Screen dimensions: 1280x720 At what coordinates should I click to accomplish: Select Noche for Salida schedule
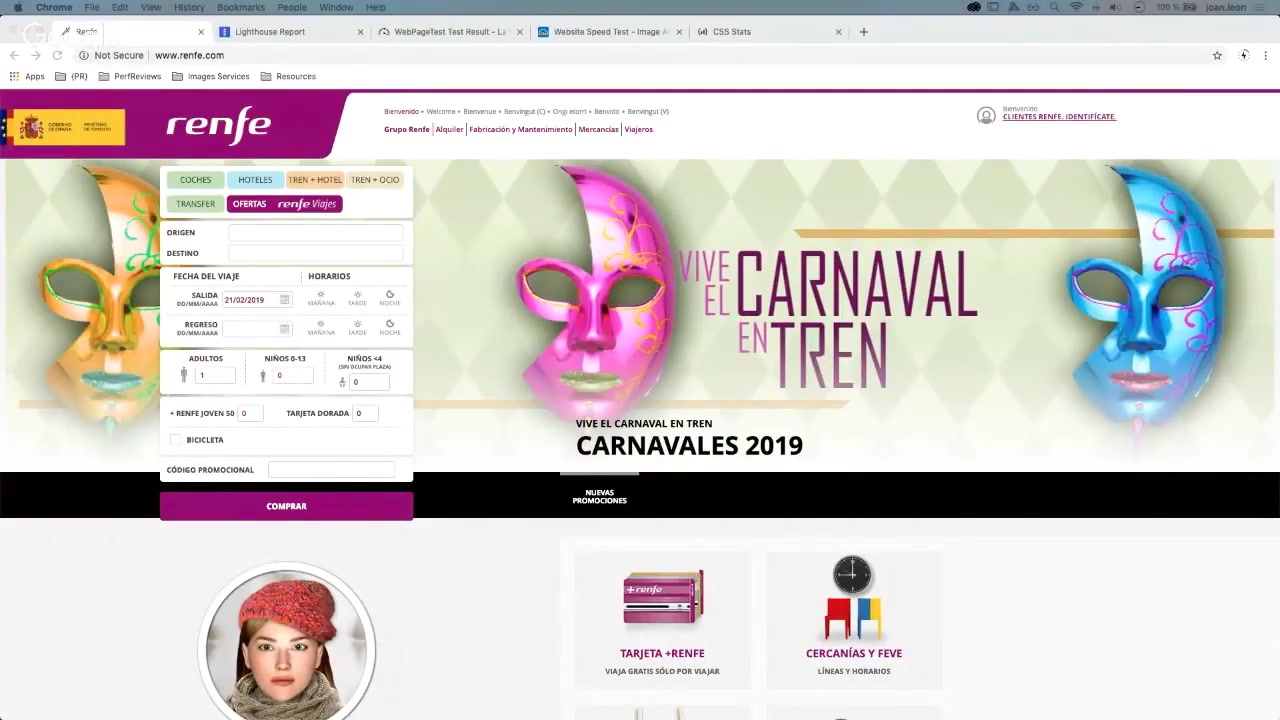[390, 298]
